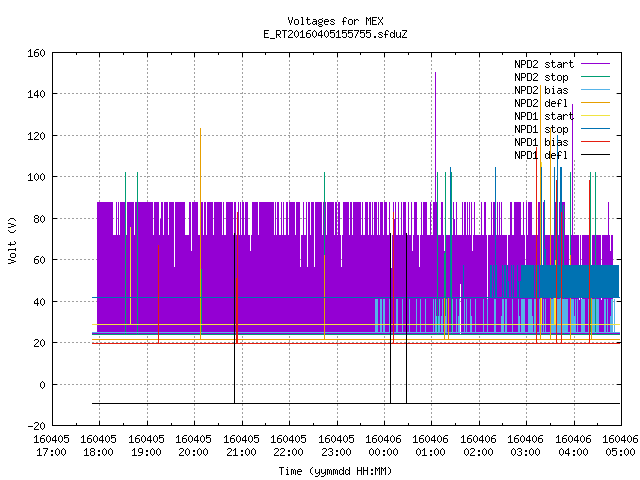
Task: Click the x-axis tick label '160405 22:00'
Action: 288,445
